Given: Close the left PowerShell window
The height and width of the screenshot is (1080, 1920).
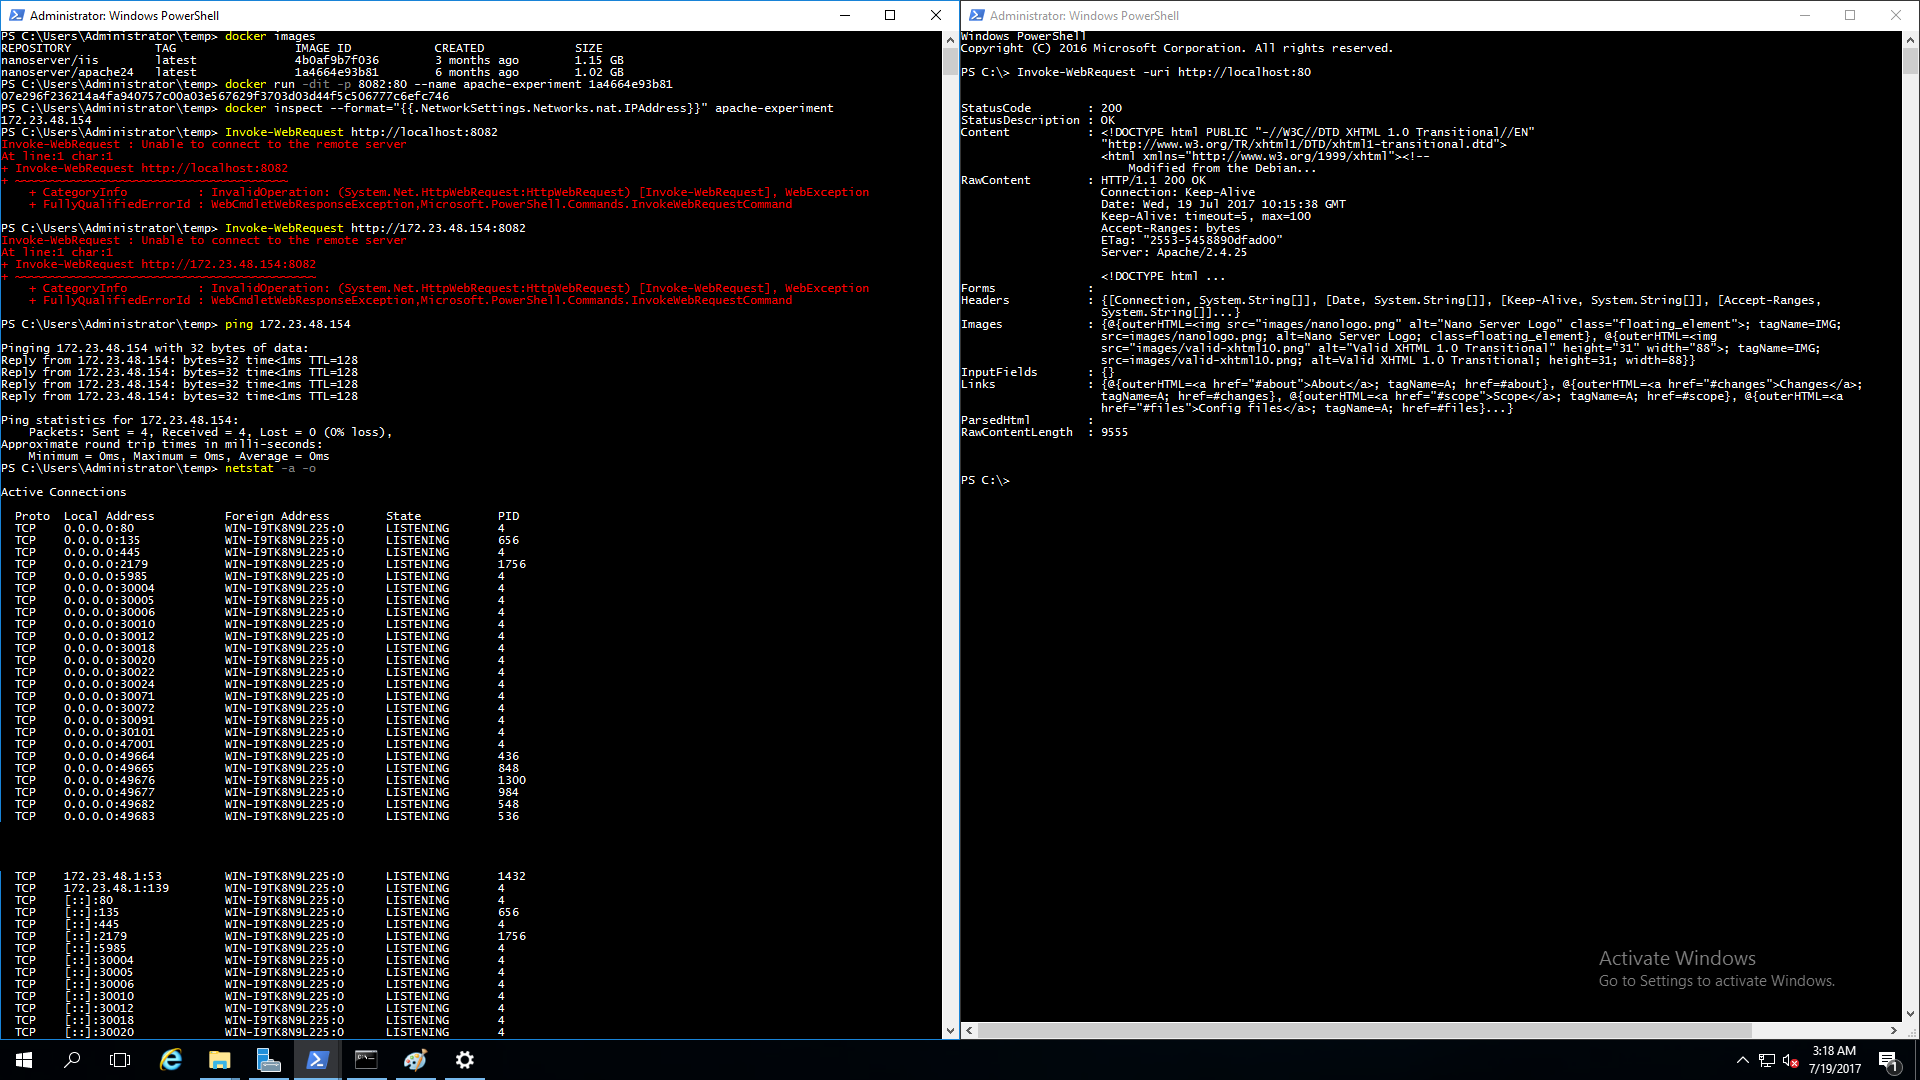Looking at the screenshot, I should point(936,15).
